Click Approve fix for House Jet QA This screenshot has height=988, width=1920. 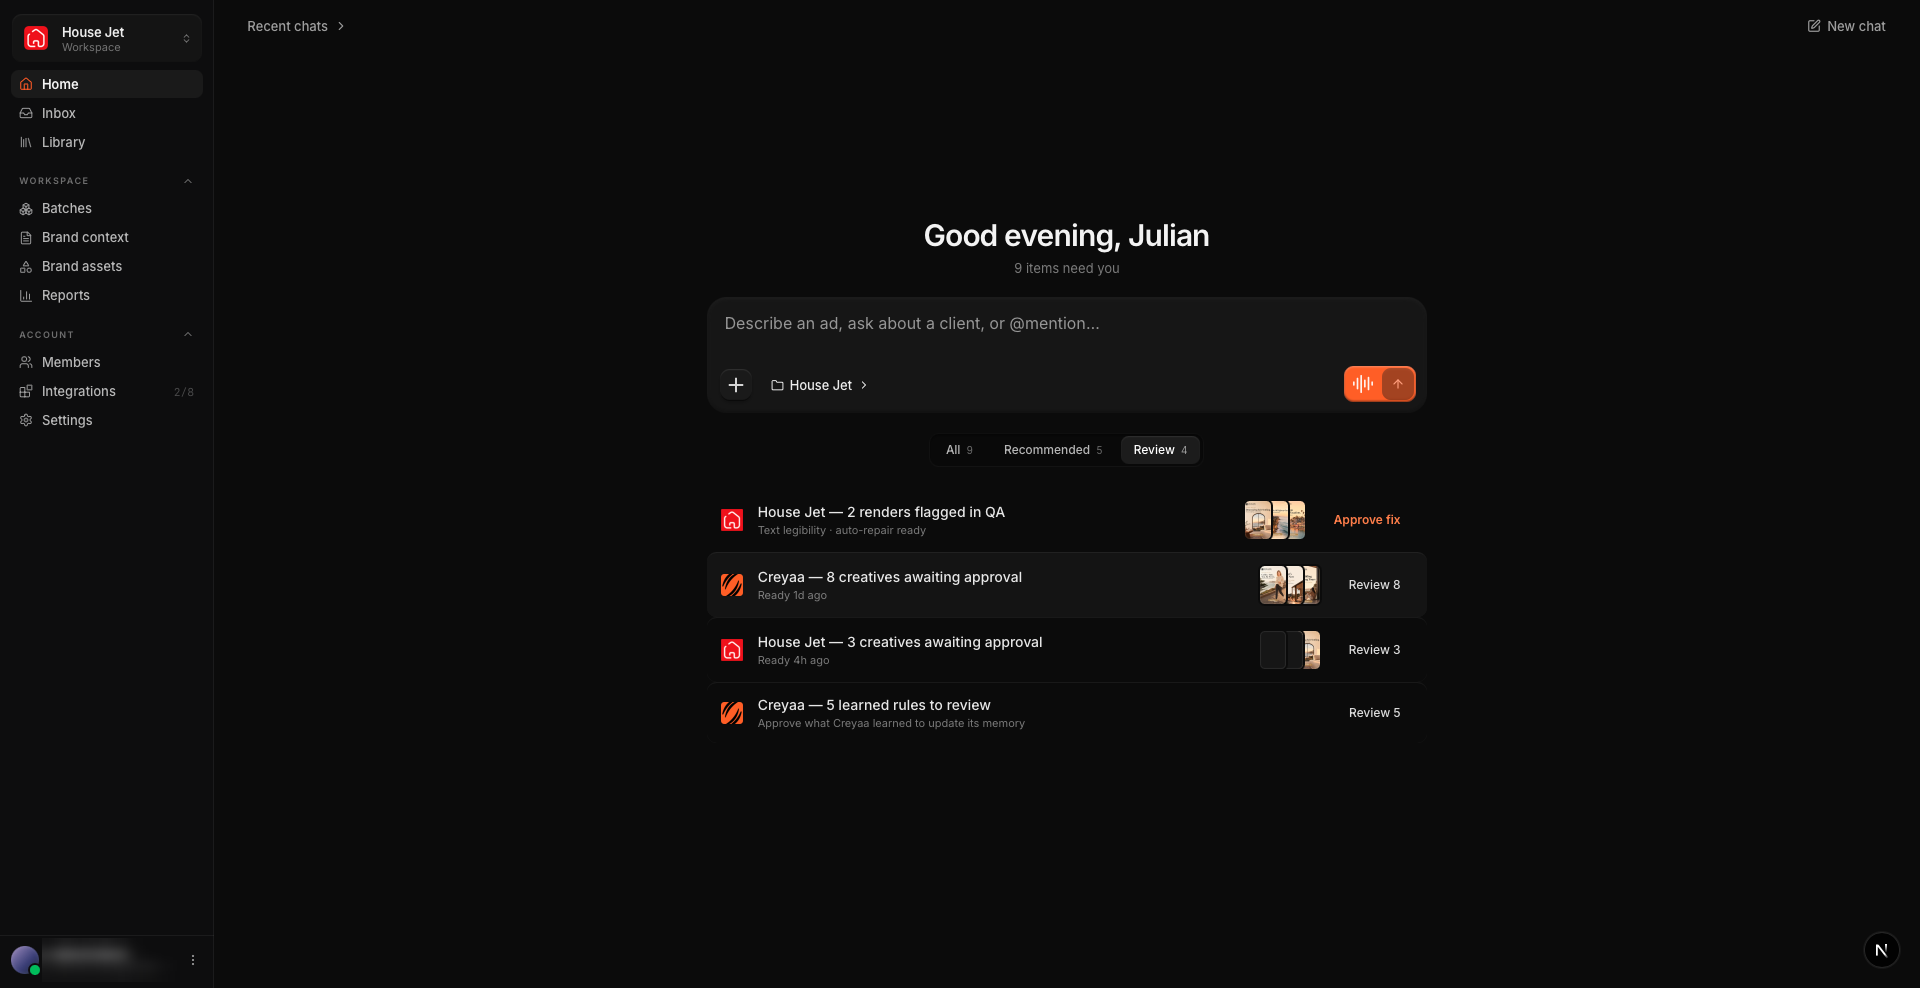[1366, 520]
